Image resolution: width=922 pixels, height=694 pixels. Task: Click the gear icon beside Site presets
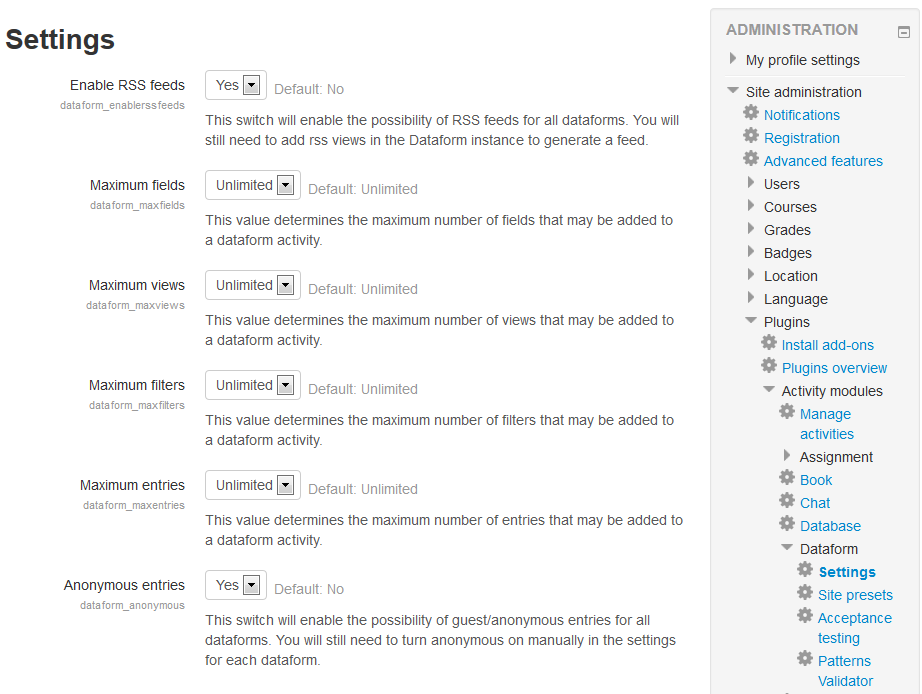pos(806,593)
